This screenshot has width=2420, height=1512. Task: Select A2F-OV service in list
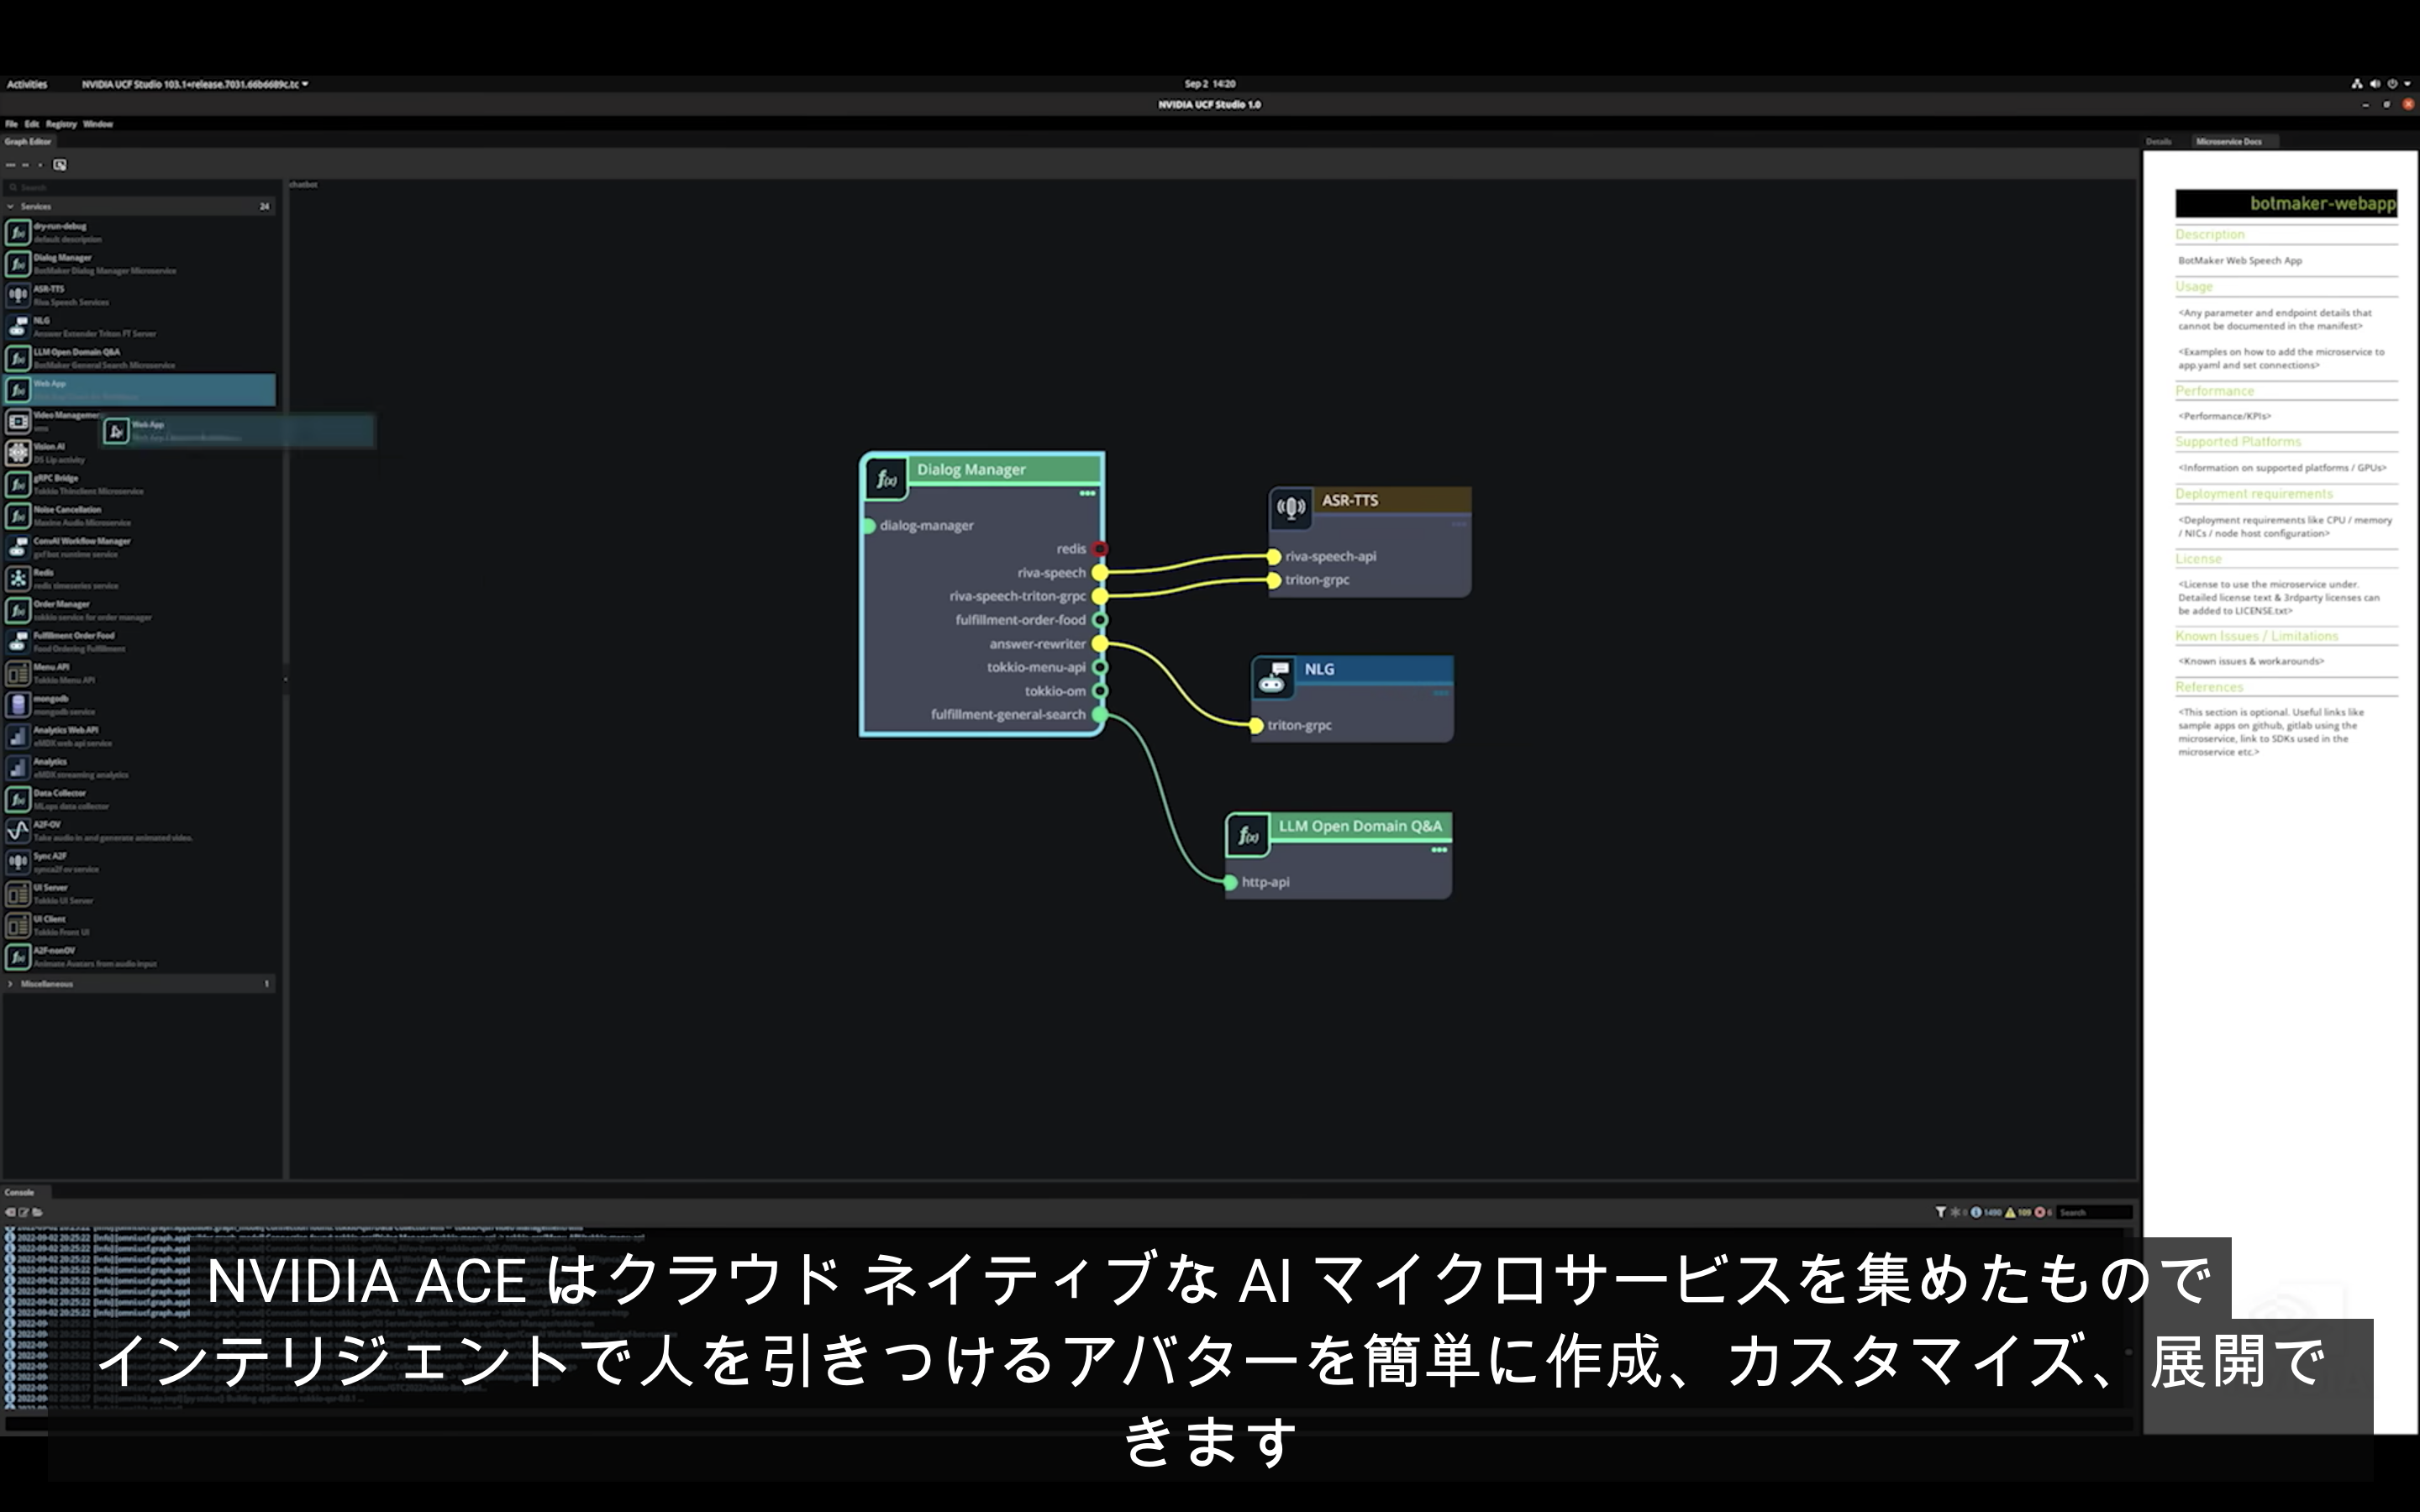[140, 831]
